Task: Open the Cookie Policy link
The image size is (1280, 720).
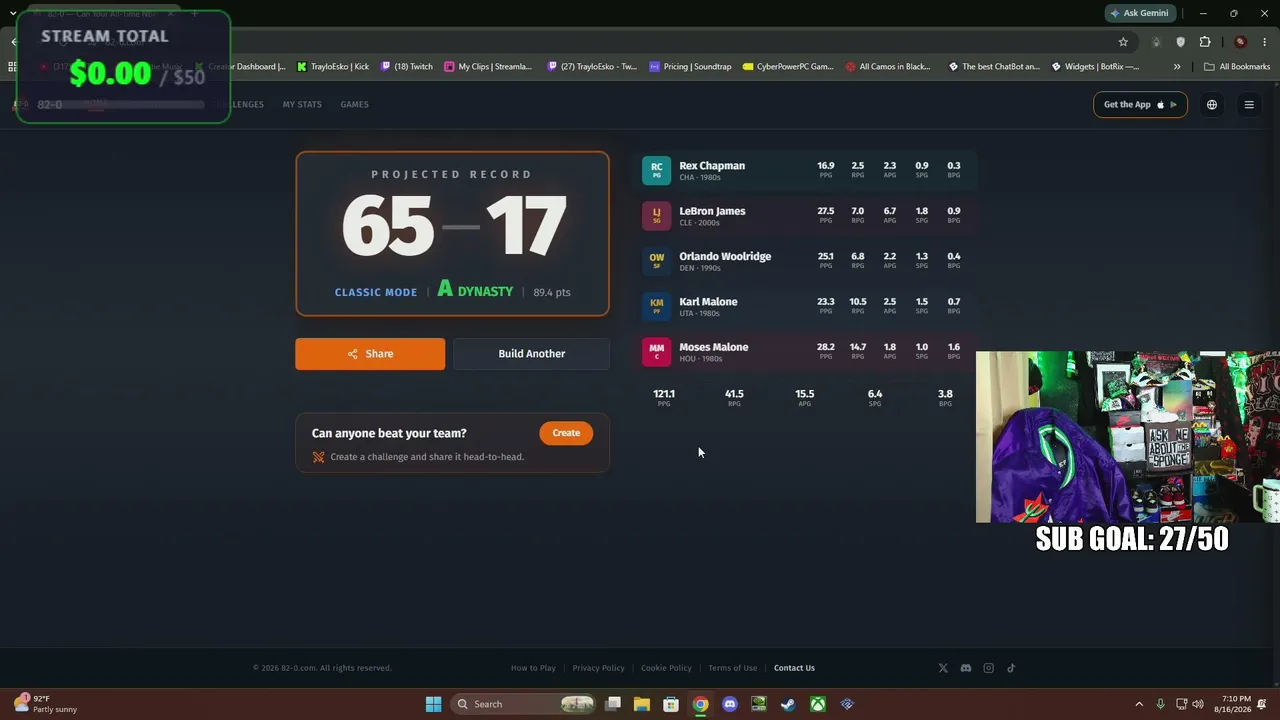Action: click(x=666, y=668)
